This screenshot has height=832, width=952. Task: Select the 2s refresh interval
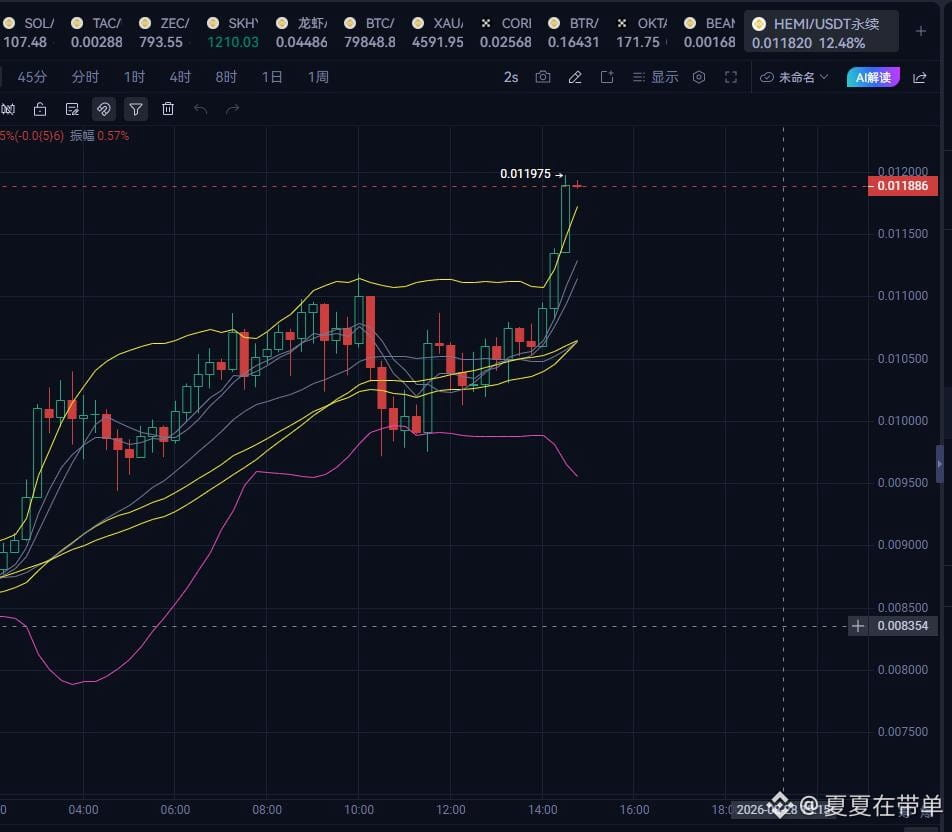pyautogui.click(x=511, y=77)
